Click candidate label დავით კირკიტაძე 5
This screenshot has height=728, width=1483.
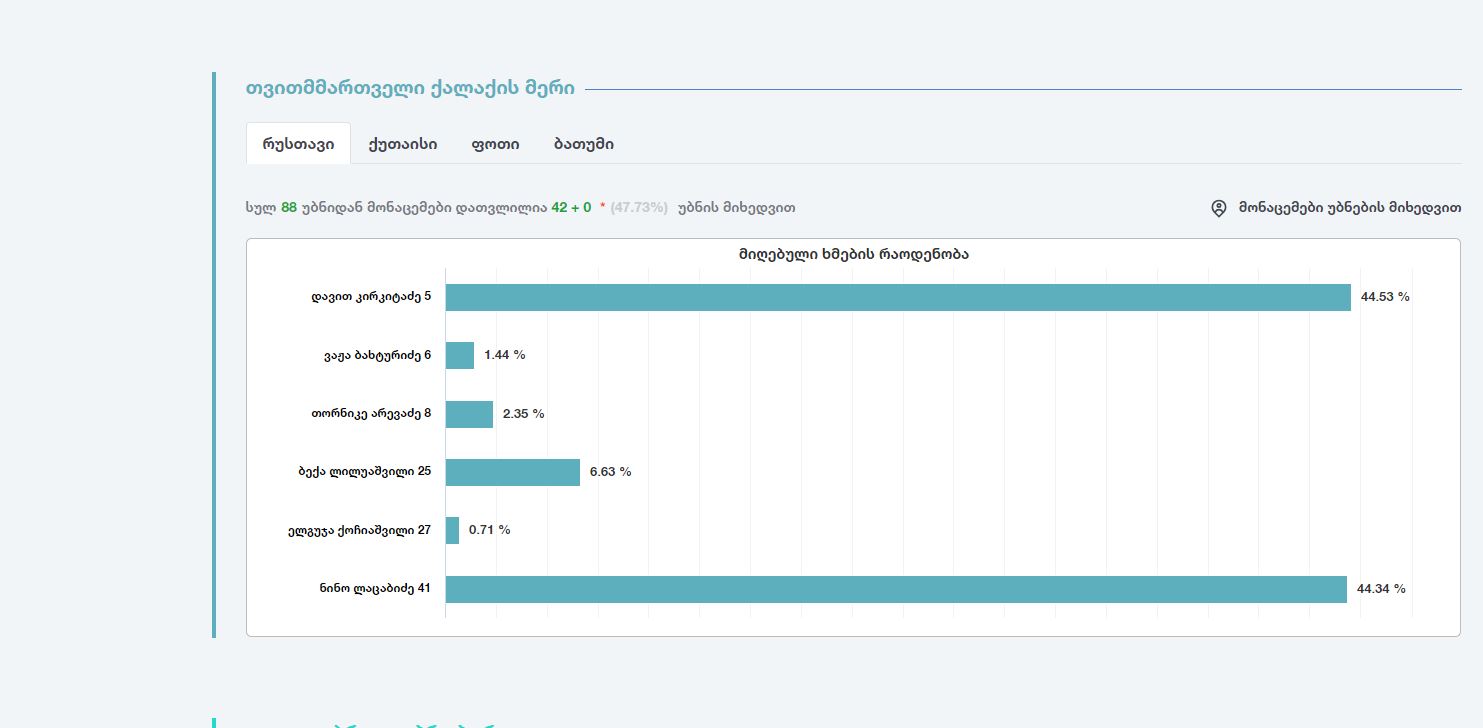pyautogui.click(x=371, y=297)
